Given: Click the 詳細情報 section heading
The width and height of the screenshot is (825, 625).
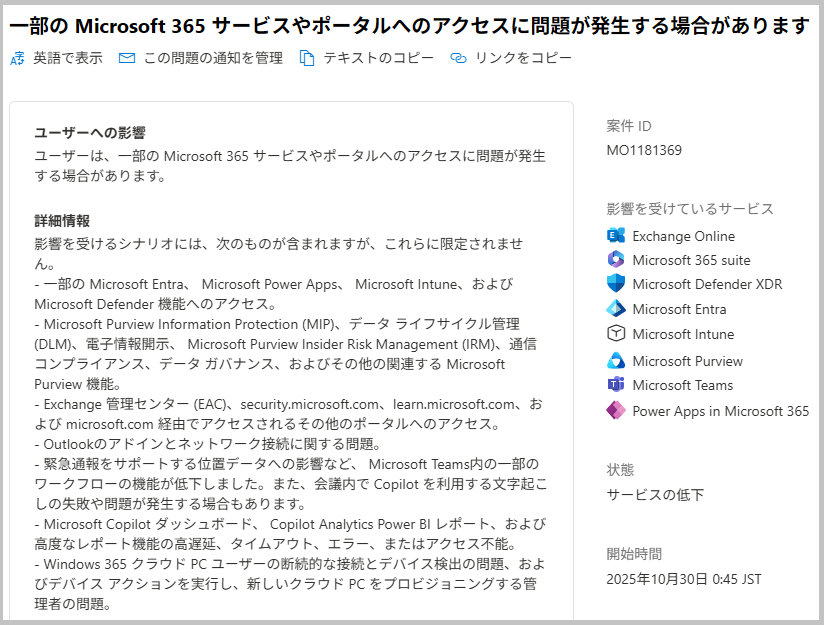Looking at the screenshot, I should tap(62, 221).
